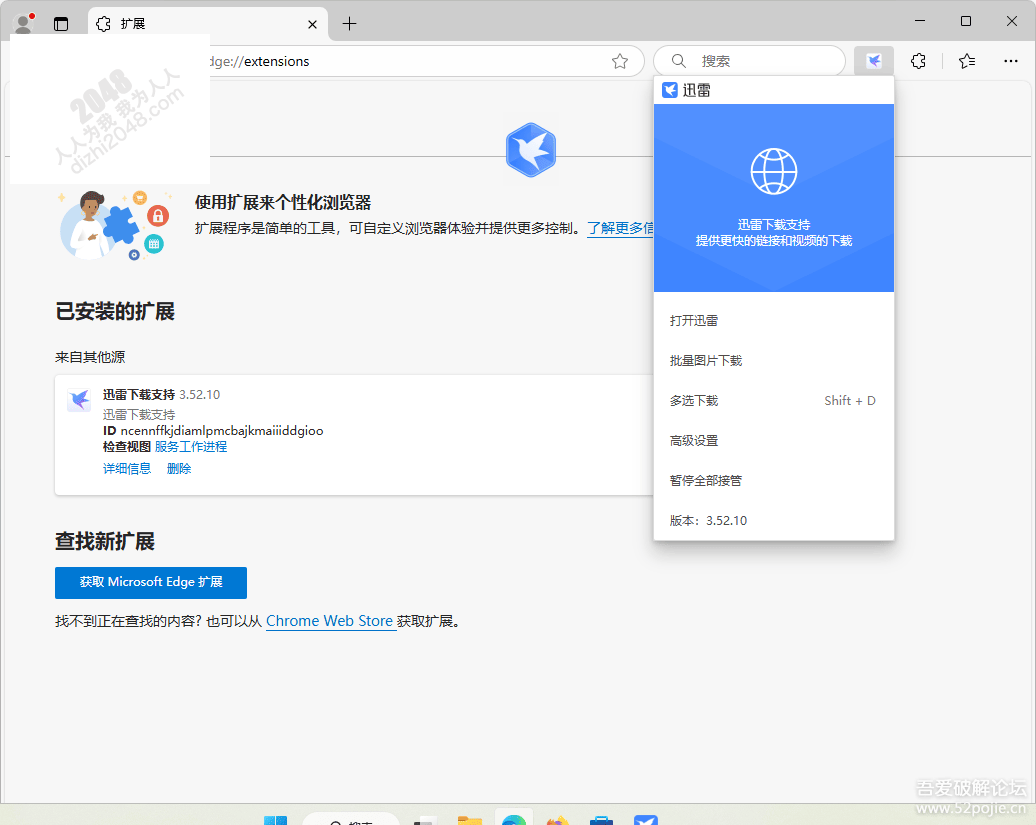1036x825 pixels.
Task: Click the Extensions puzzle icon in toolbar
Action: [x=918, y=61]
